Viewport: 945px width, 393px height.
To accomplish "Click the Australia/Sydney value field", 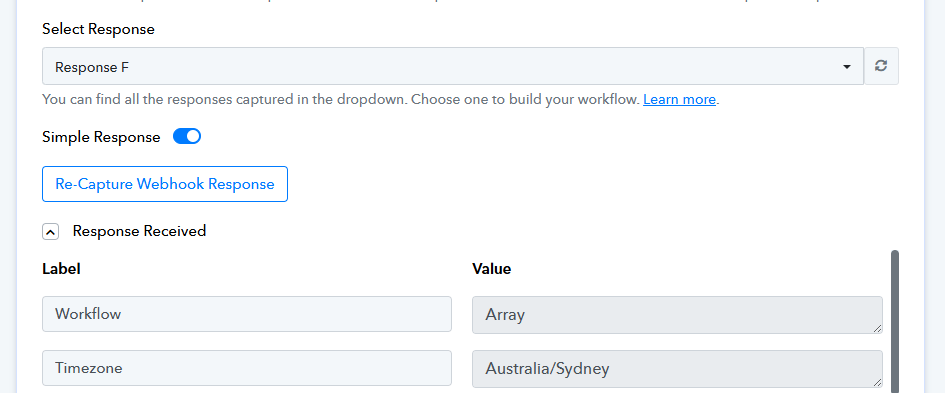I will tap(677, 369).
